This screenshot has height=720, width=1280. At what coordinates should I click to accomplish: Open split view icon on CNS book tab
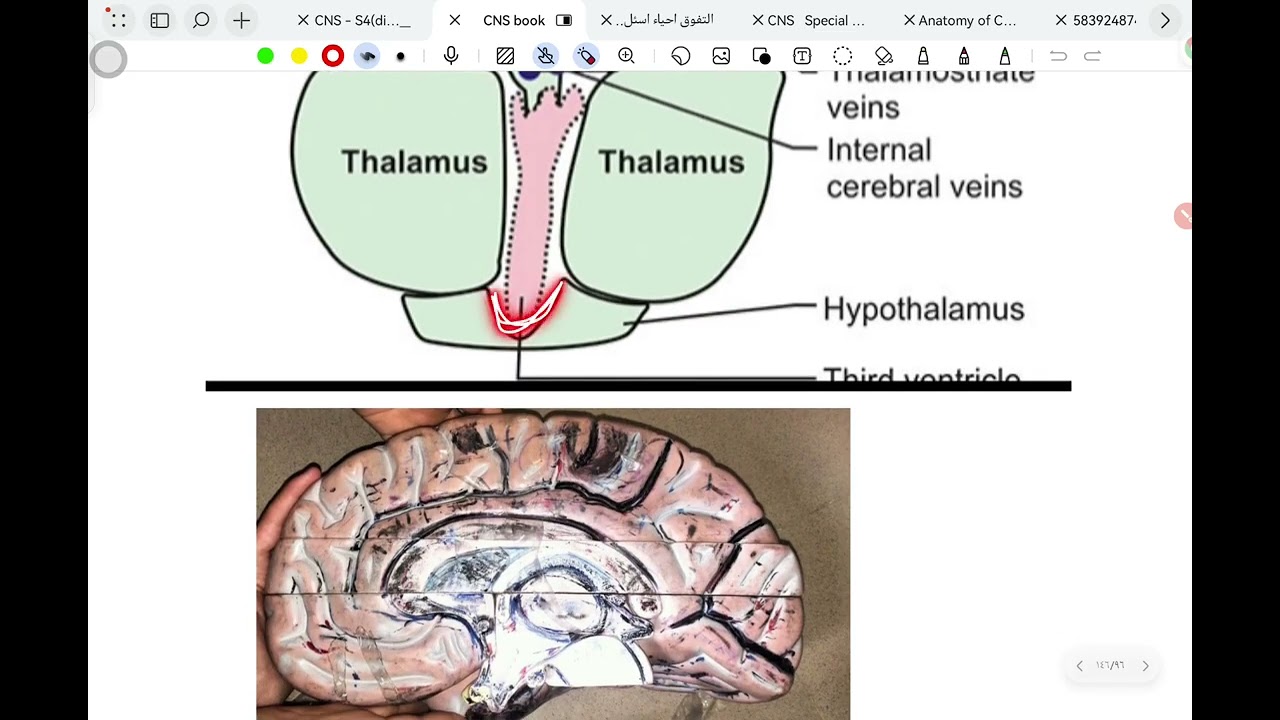pos(564,20)
